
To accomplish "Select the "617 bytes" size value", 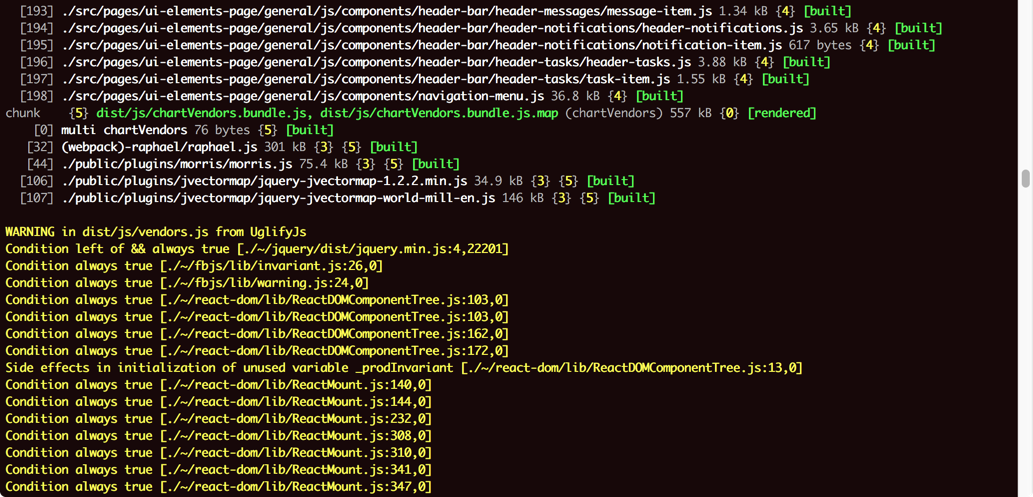I will 820,45.
